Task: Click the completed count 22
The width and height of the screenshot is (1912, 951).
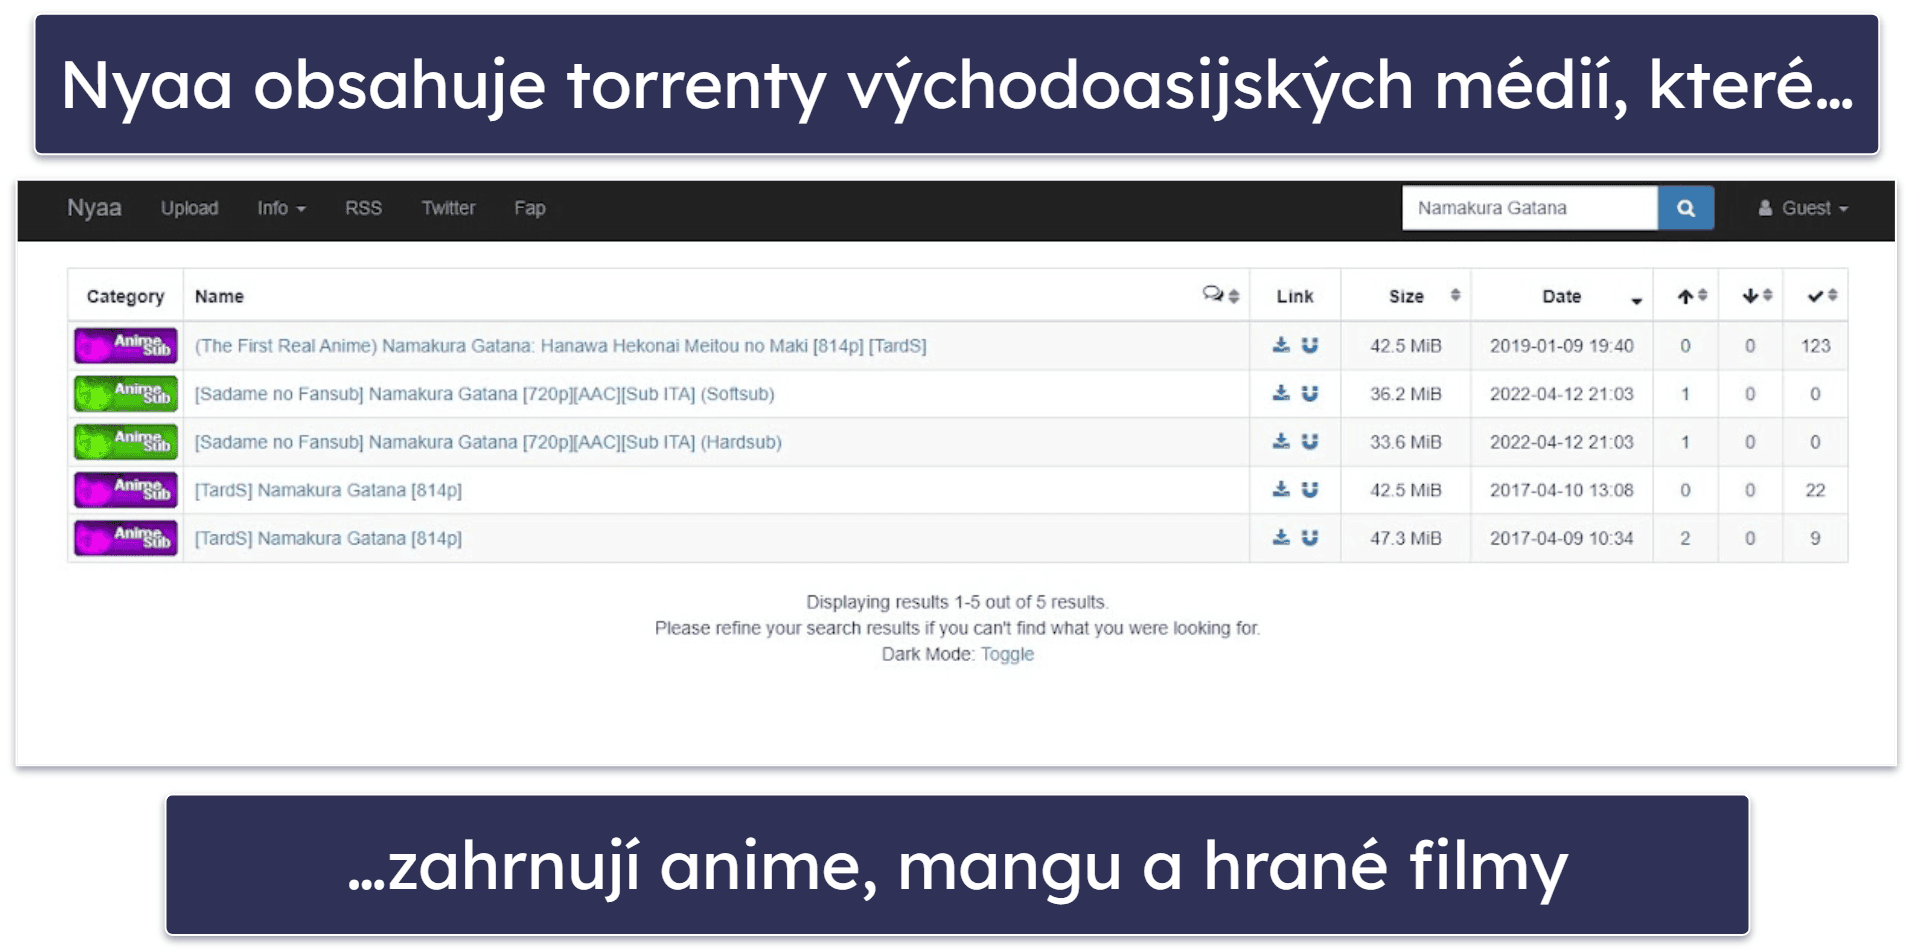Action: tap(1816, 490)
